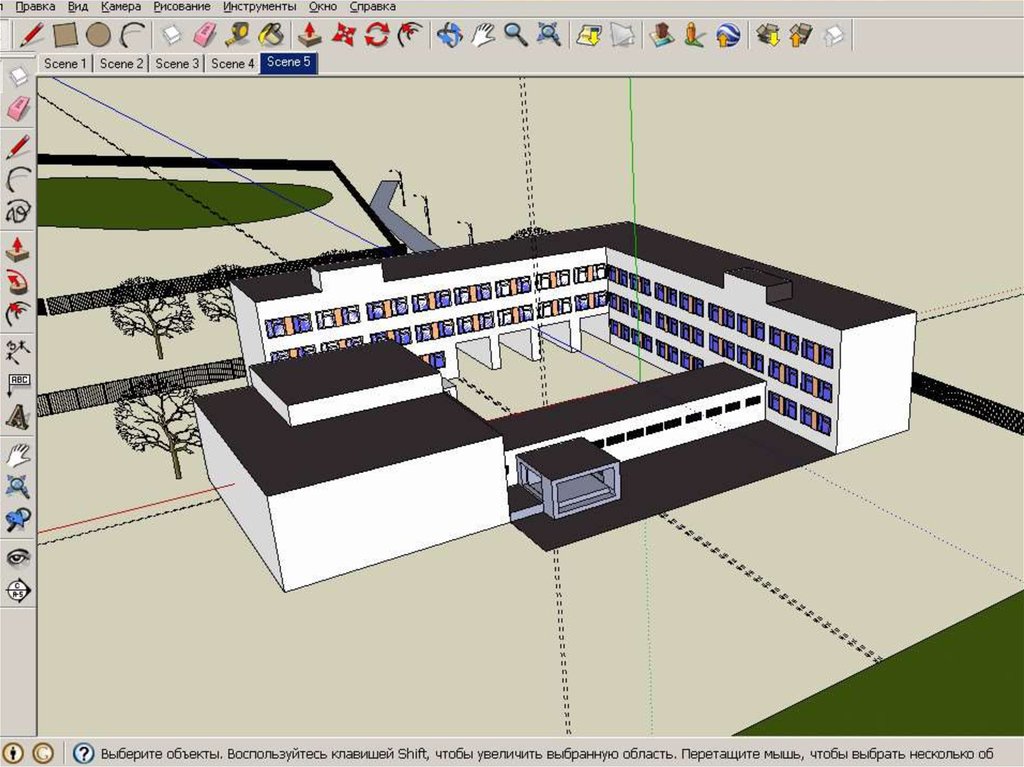Select the Circle drawing tool

98,35
